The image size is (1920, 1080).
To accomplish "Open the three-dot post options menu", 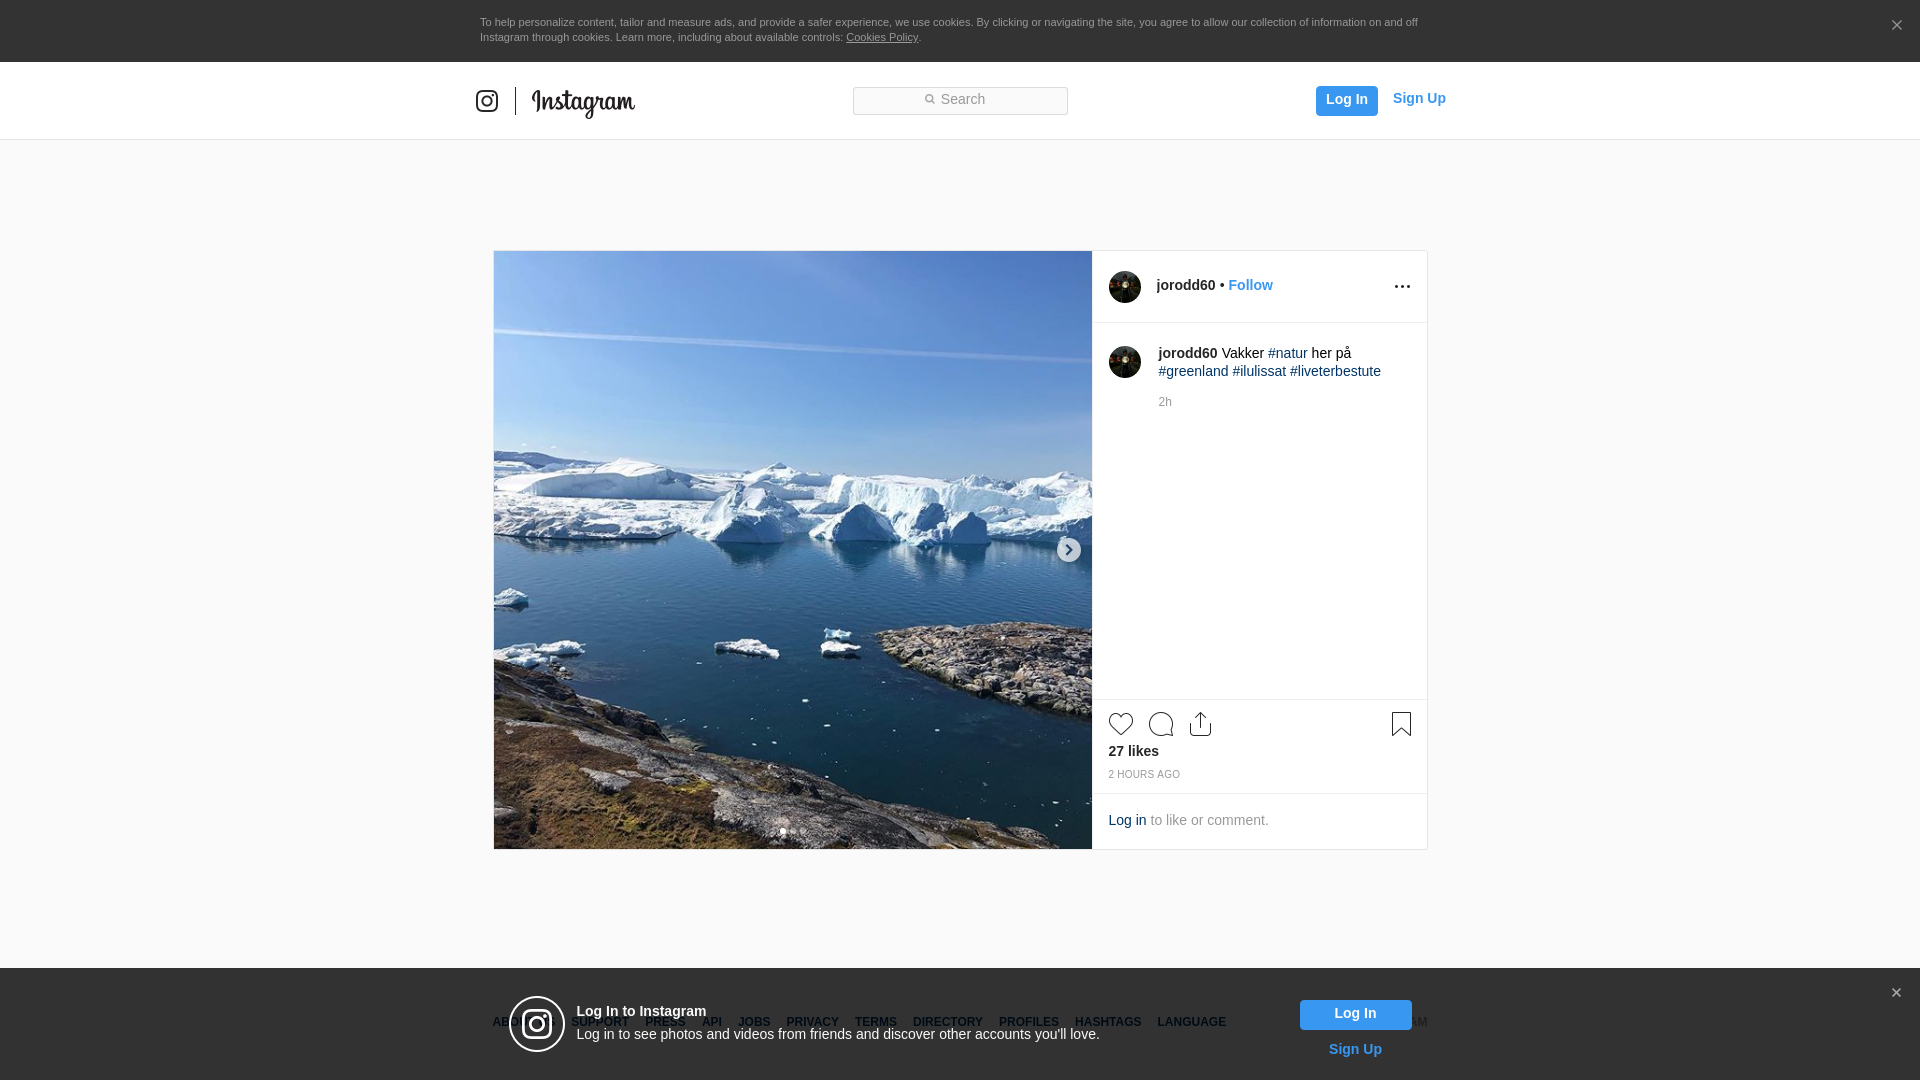I will coord(1402,287).
